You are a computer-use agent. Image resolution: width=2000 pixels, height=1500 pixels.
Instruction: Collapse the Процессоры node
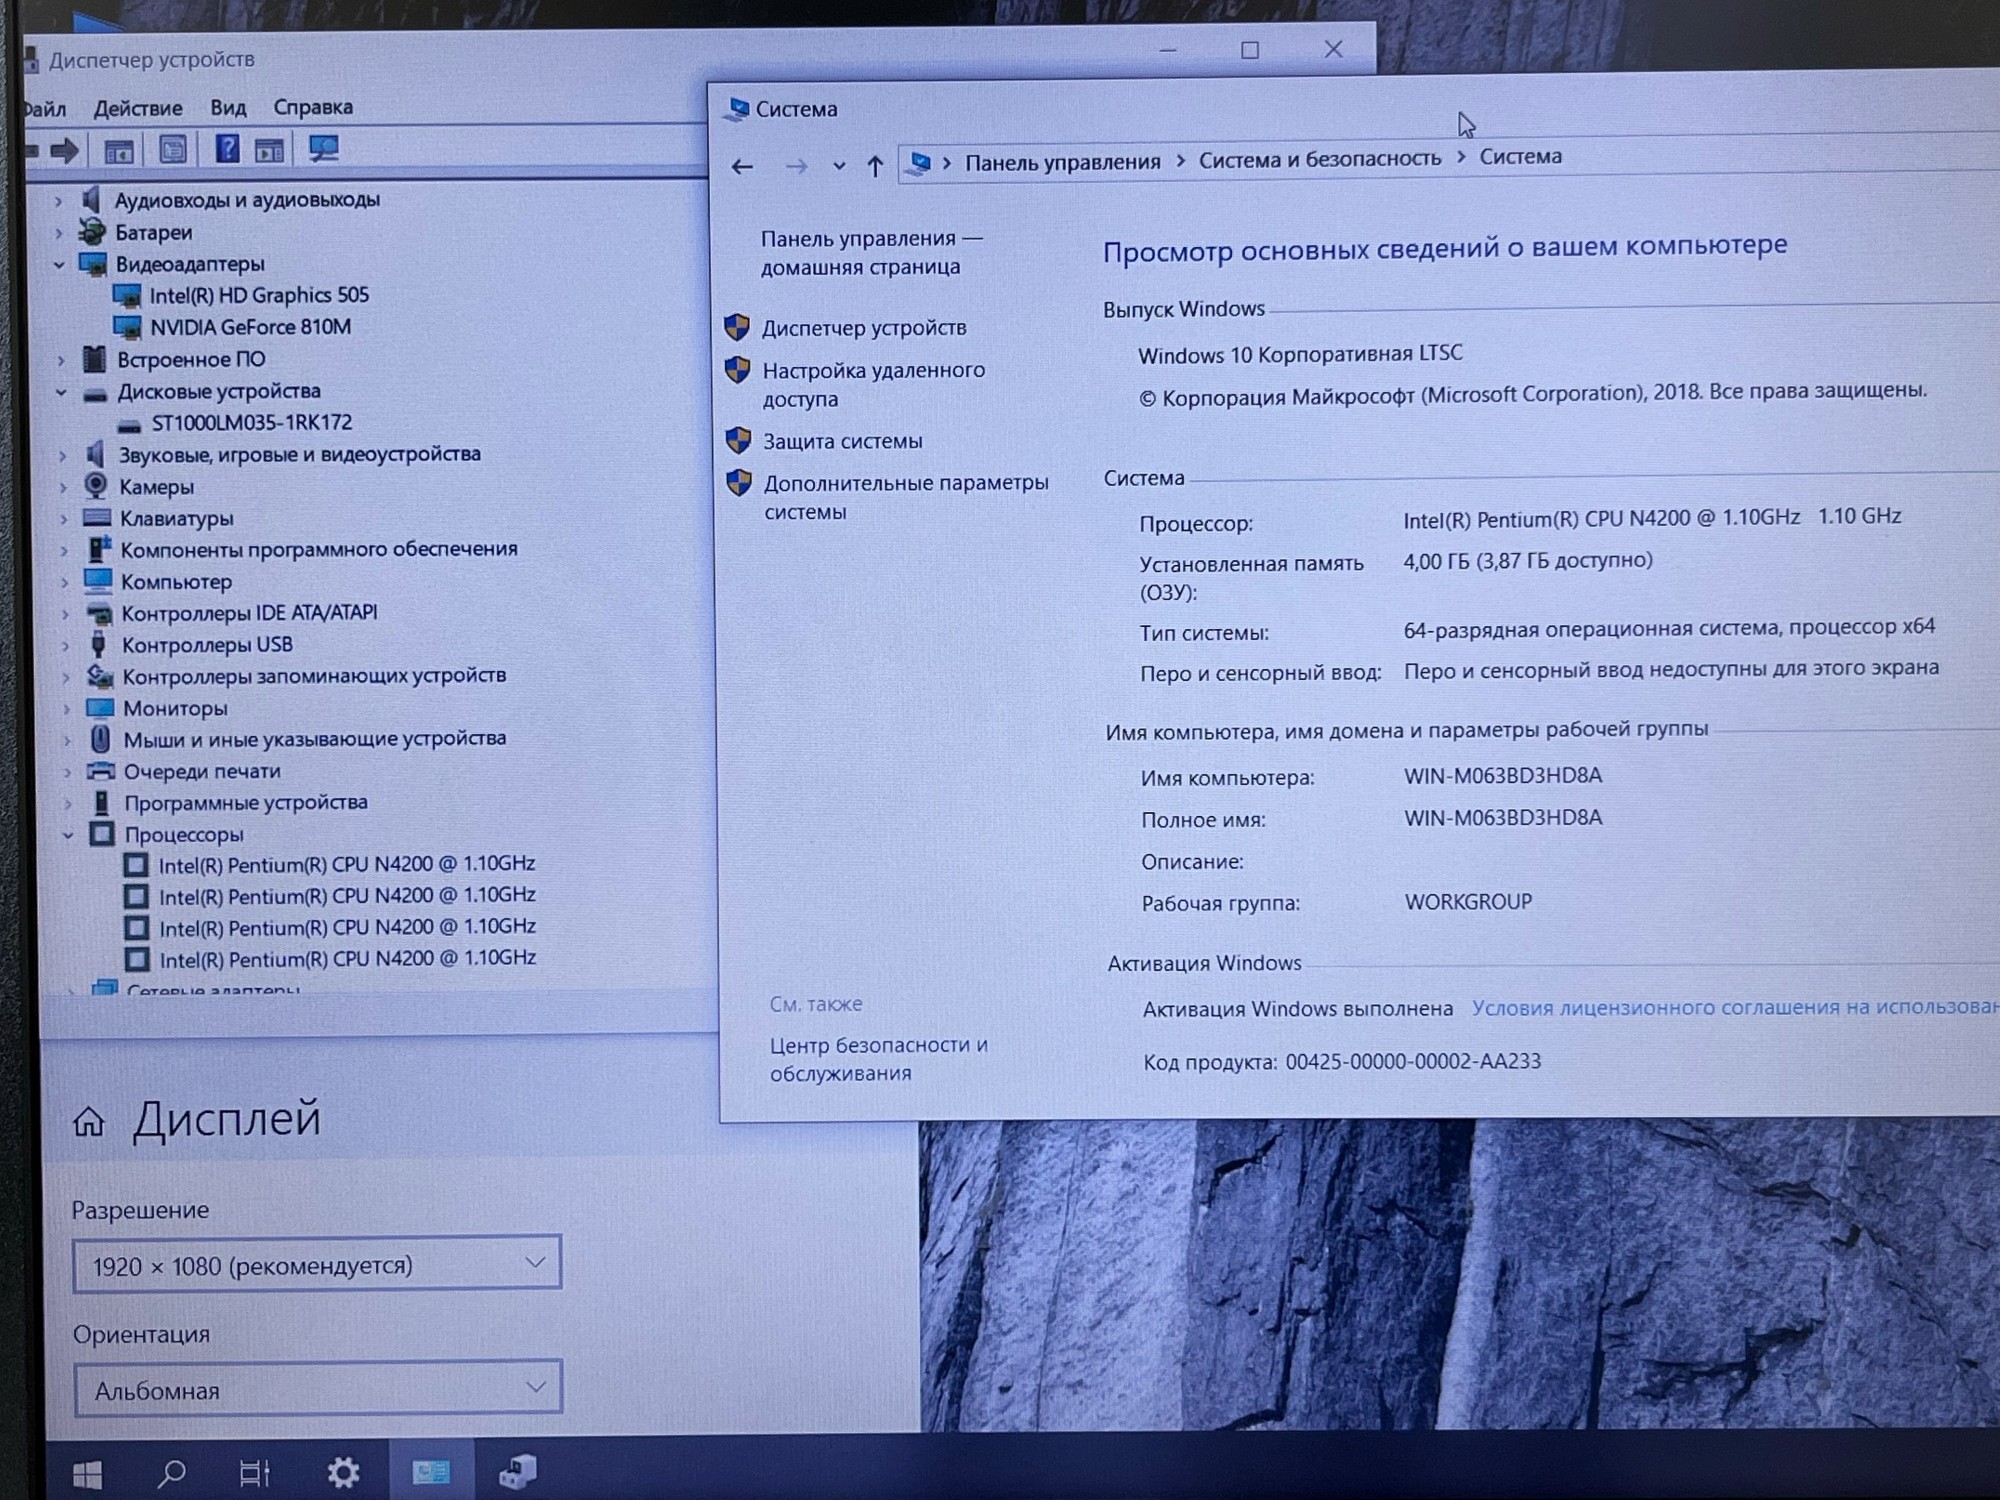pyautogui.click(x=68, y=835)
